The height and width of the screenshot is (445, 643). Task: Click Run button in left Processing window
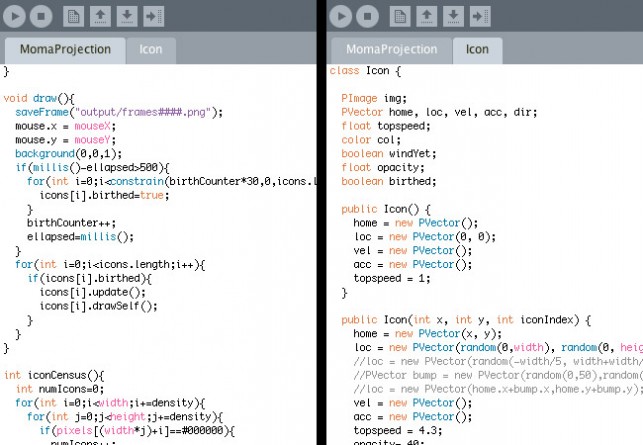pyautogui.click(x=15, y=16)
